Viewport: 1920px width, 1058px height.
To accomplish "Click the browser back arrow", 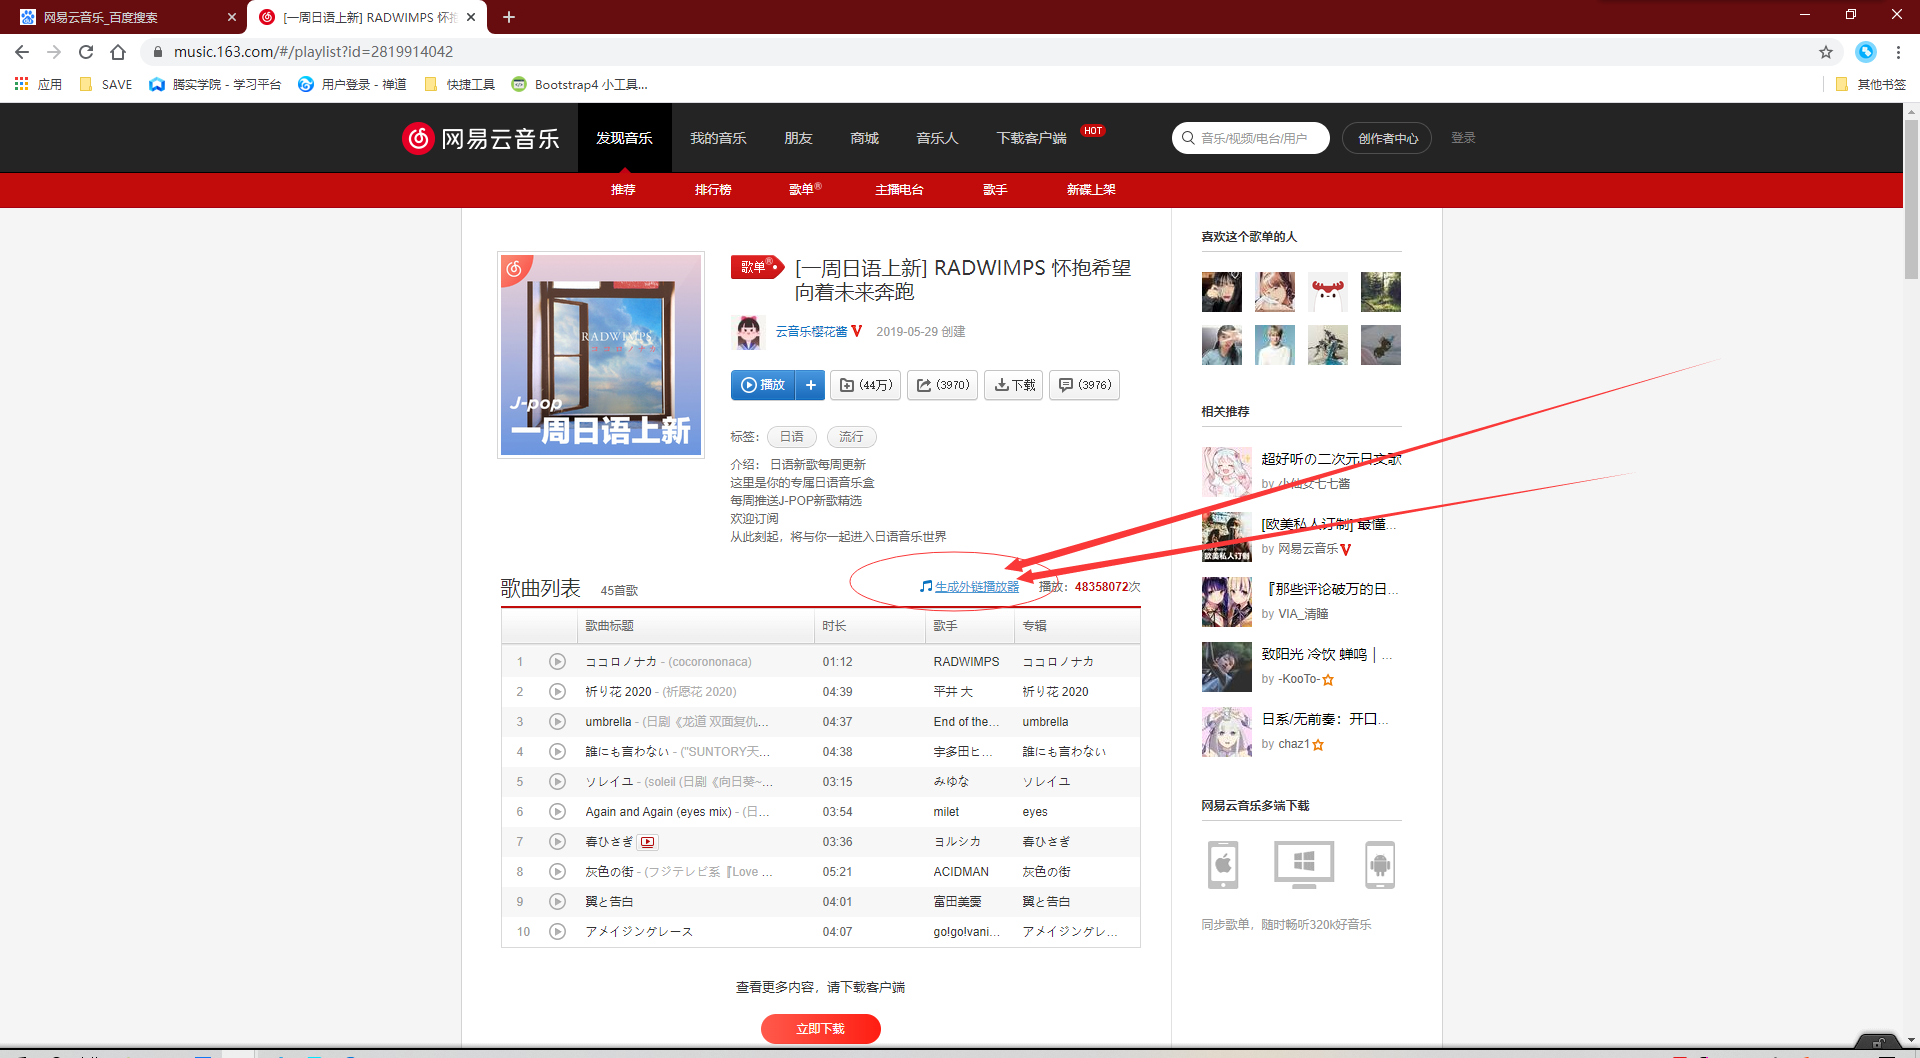I will click(22, 52).
